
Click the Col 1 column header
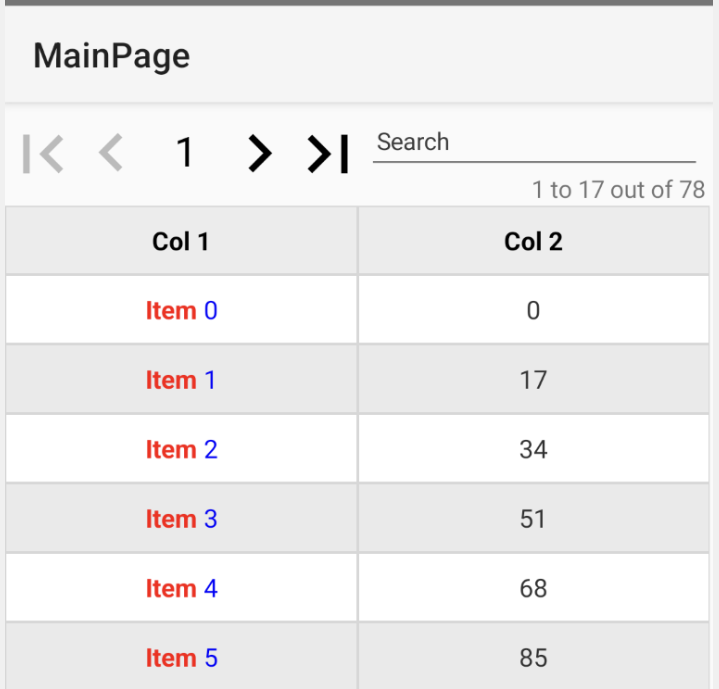point(181,241)
